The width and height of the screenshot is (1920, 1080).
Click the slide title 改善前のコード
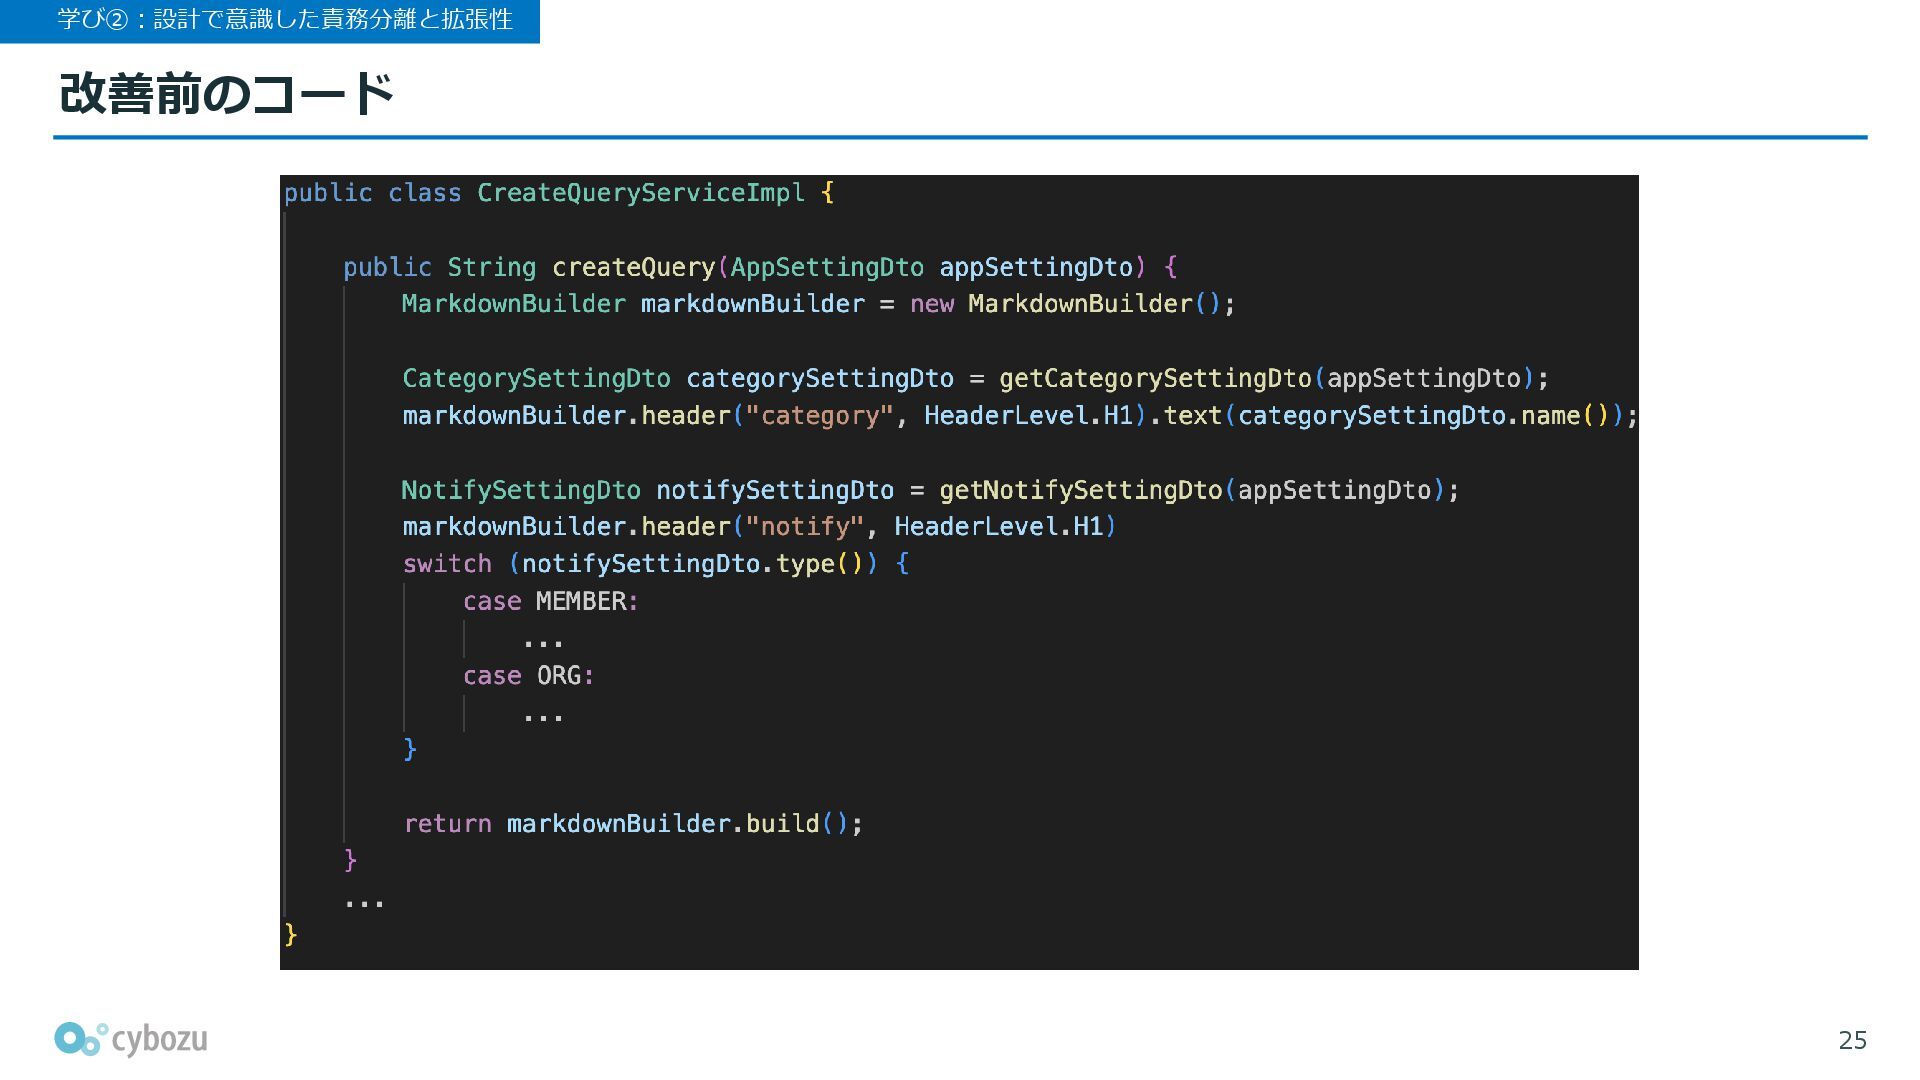[x=227, y=94]
